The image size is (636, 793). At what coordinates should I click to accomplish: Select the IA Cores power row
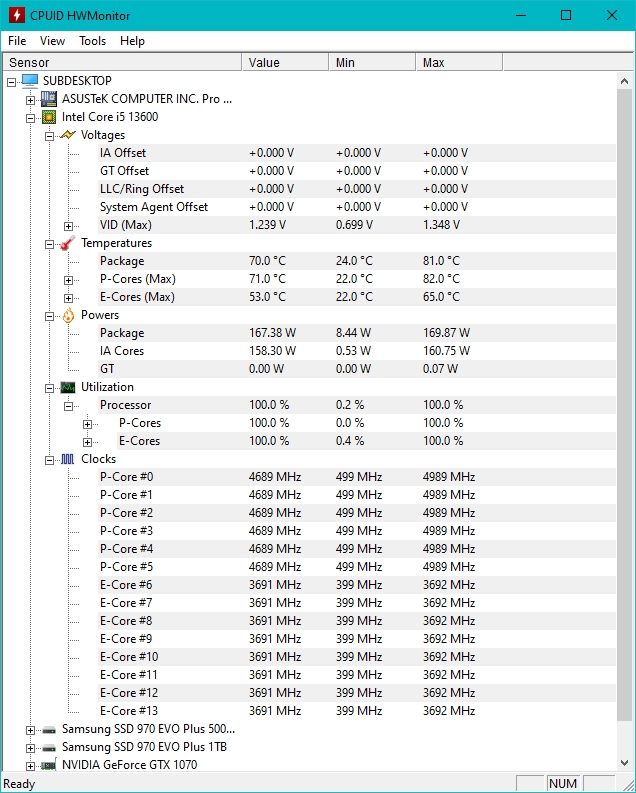click(x=357, y=351)
